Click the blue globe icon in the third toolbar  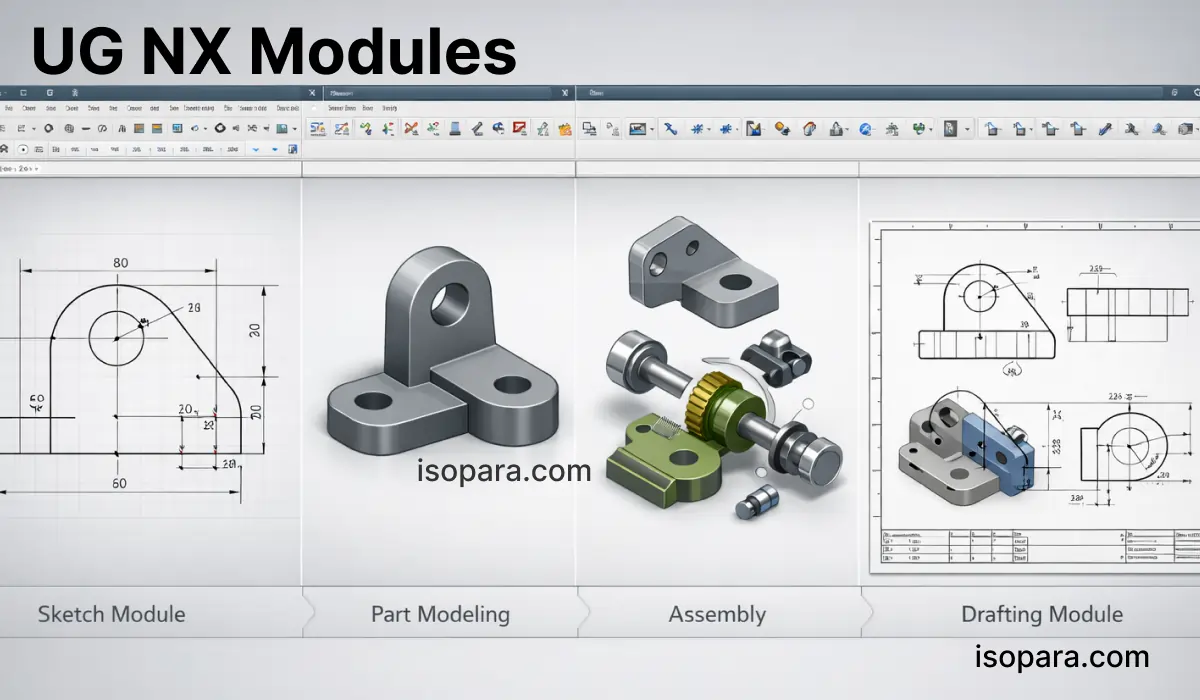click(x=865, y=128)
